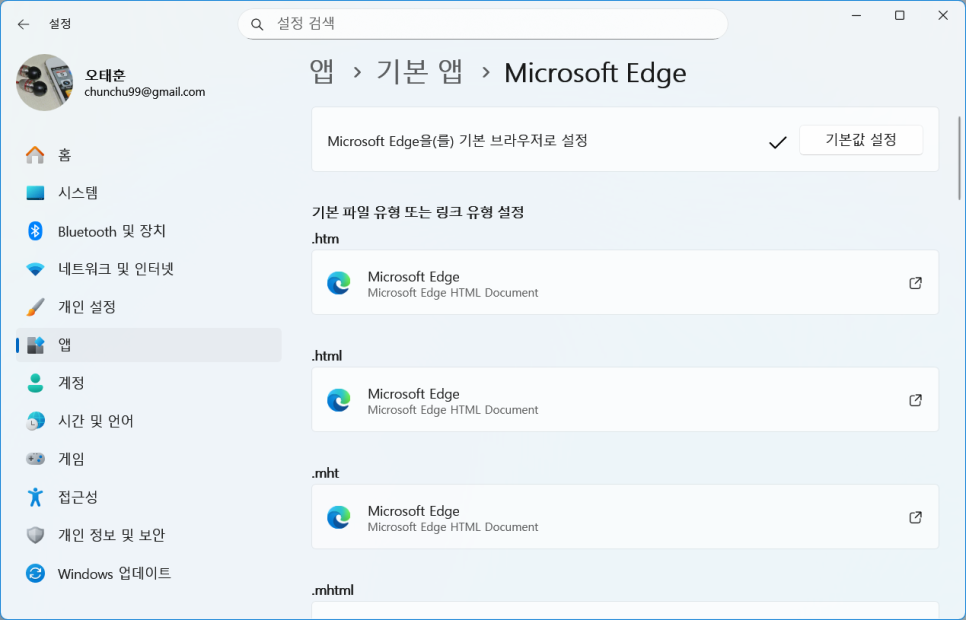Click the gamepad icon for 게임
The image size is (966, 620).
35,459
